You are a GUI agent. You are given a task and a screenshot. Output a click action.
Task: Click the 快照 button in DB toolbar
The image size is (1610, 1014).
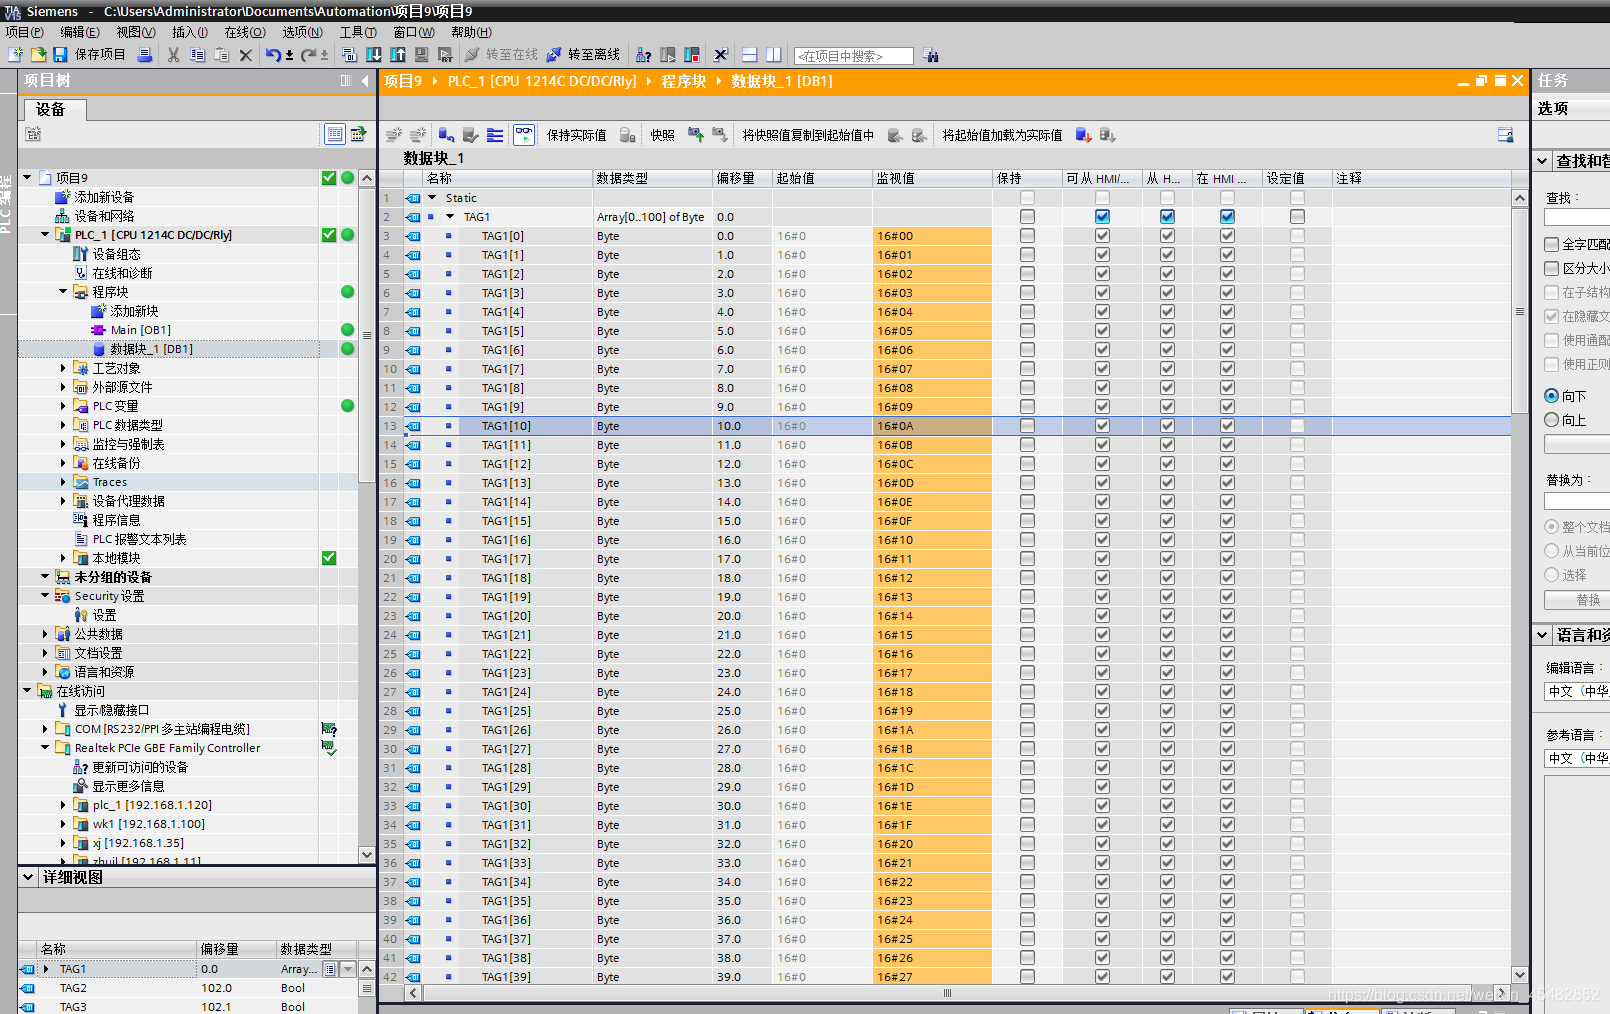click(662, 135)
